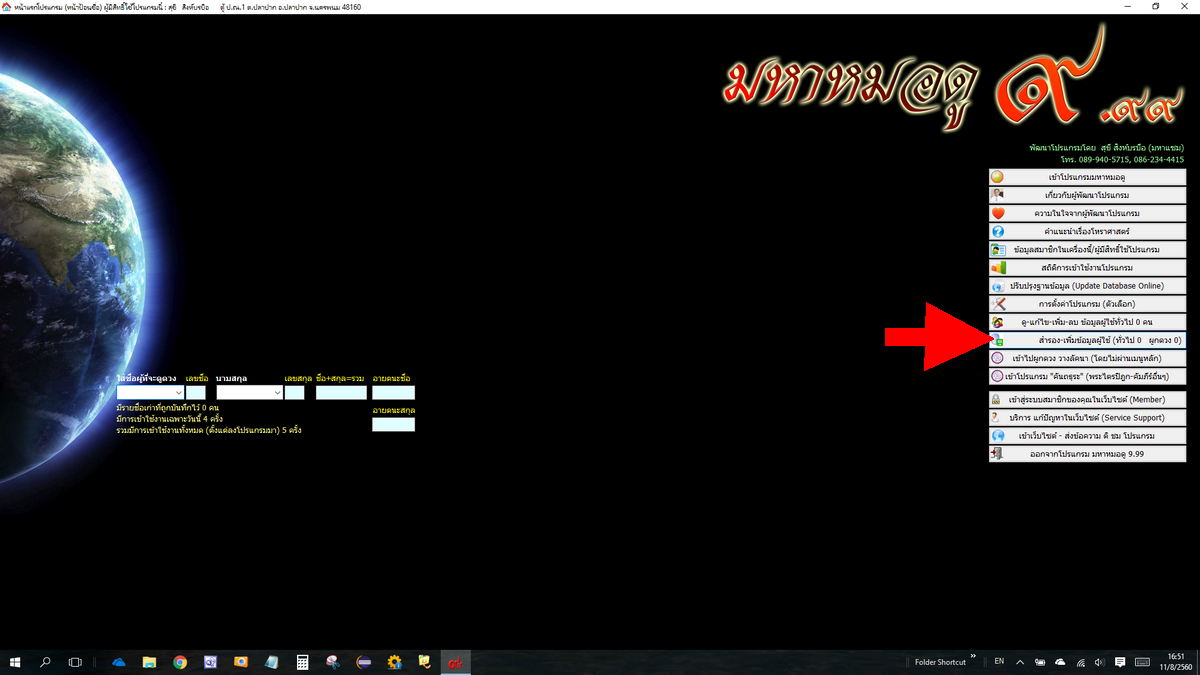Click the อายุตนะสกุล field
This screenshot has width=1200, height=675.
click(x=393, y=425)
